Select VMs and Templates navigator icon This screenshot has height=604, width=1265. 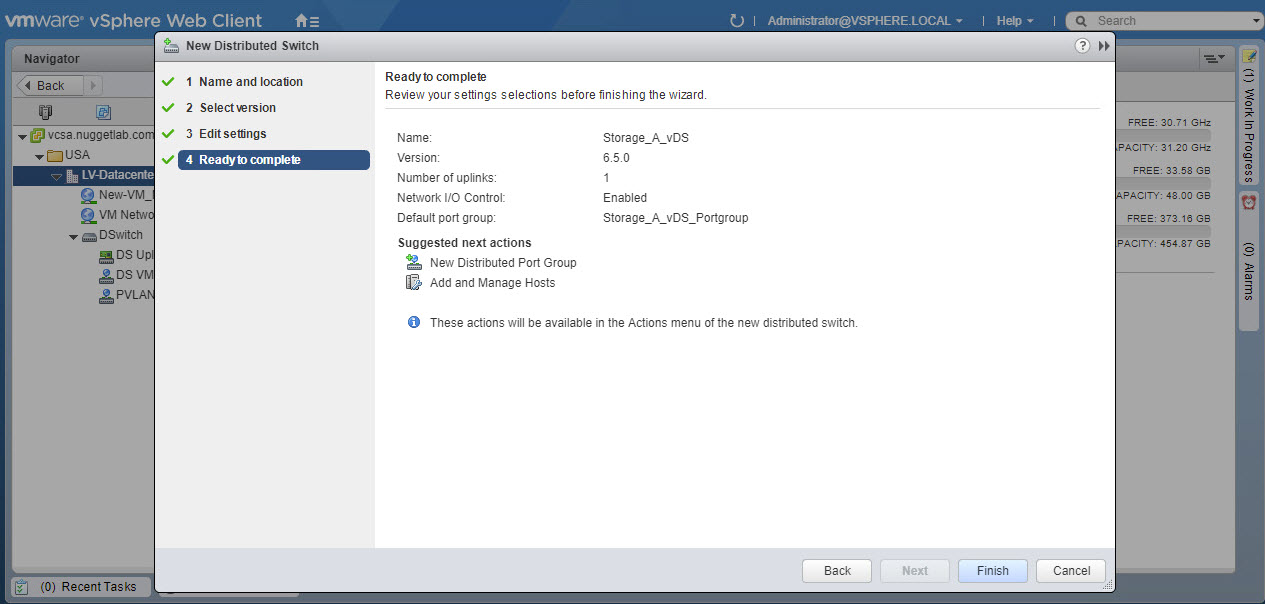103,112
